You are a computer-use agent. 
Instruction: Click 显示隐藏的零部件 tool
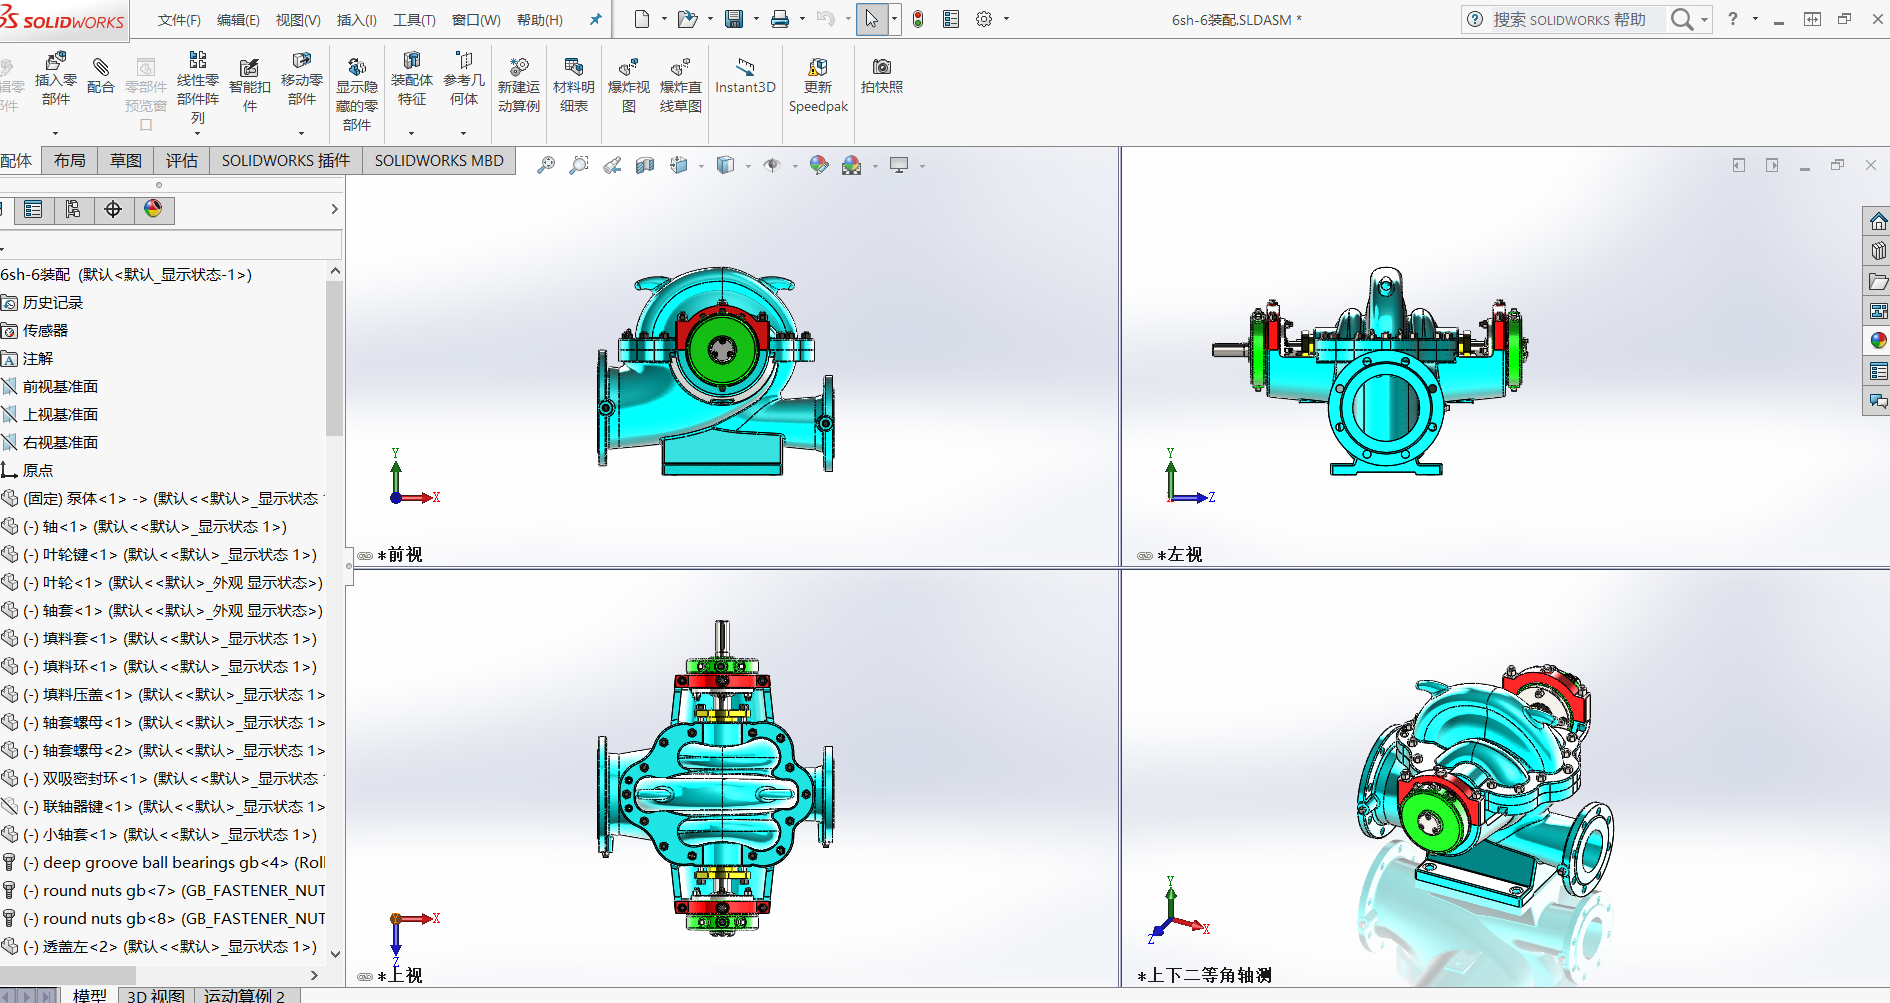(x=357, y=94)
